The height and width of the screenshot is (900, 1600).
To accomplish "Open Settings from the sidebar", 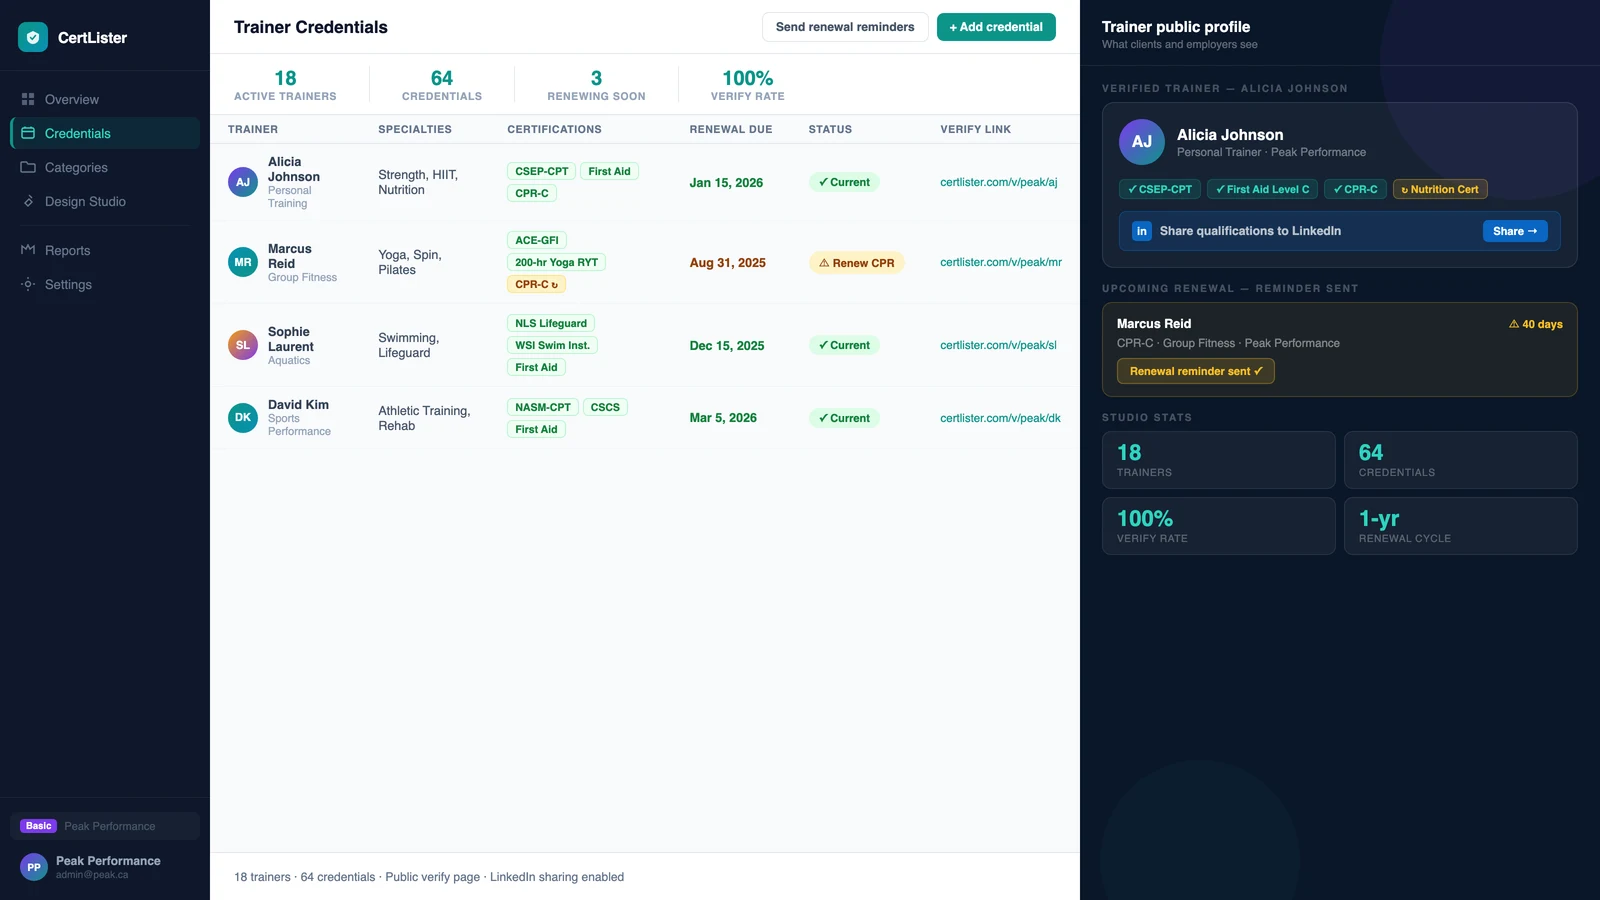I will click(105, 284).
